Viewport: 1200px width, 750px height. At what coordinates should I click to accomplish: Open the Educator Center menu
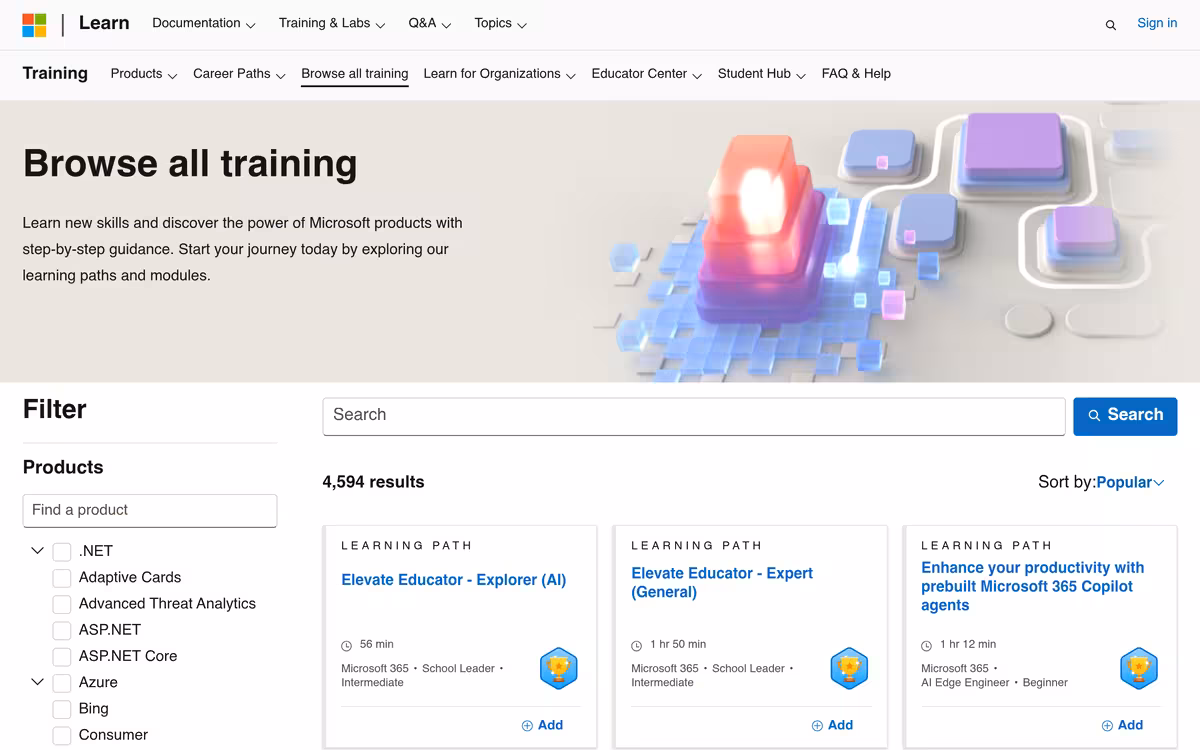tap(647, 74)
